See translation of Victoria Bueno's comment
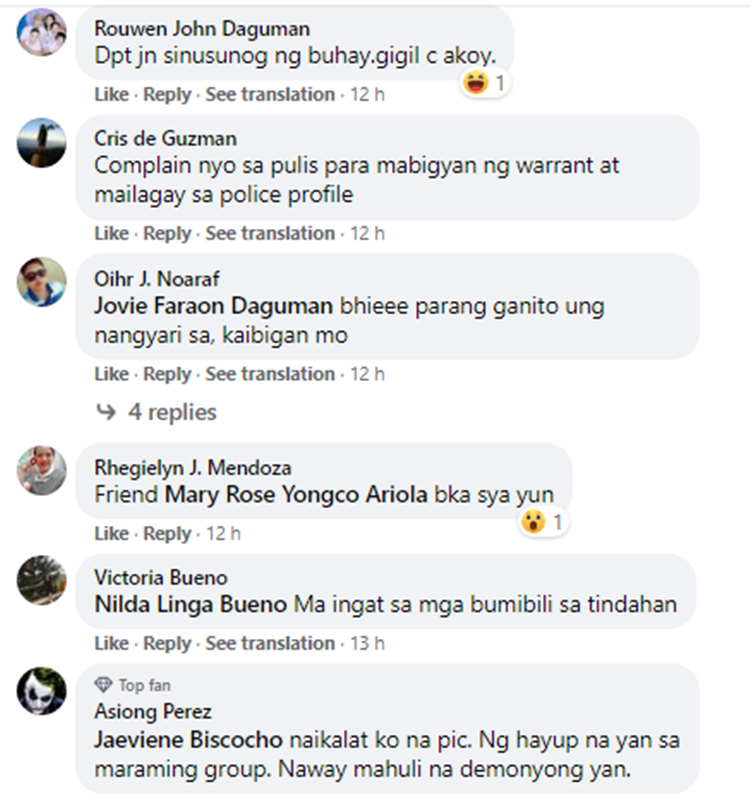The height and width of the screenshot is (796, 750). point(270,643)
